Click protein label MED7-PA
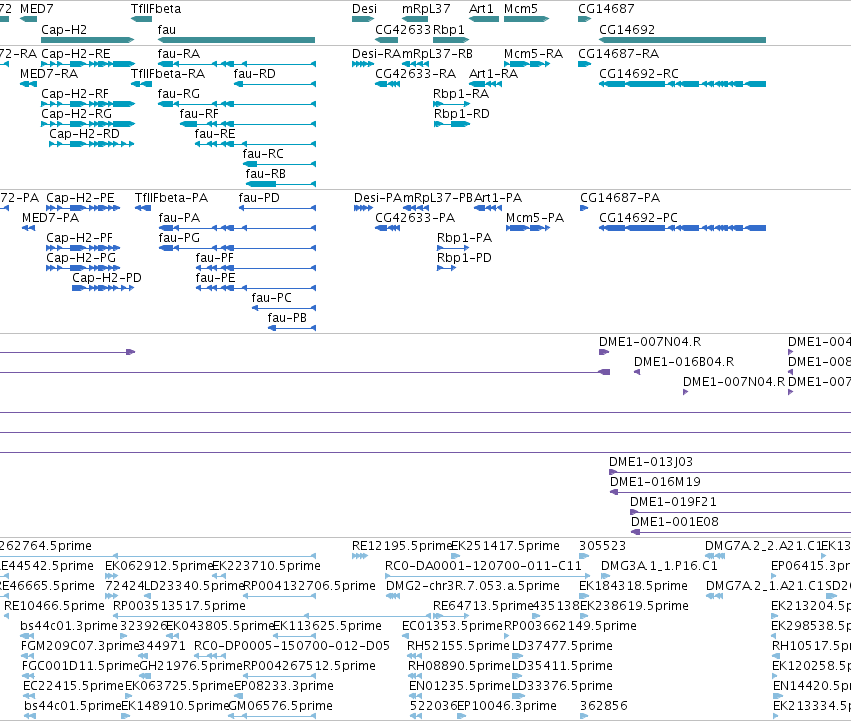851x721 pixels. tap(50, 218)
